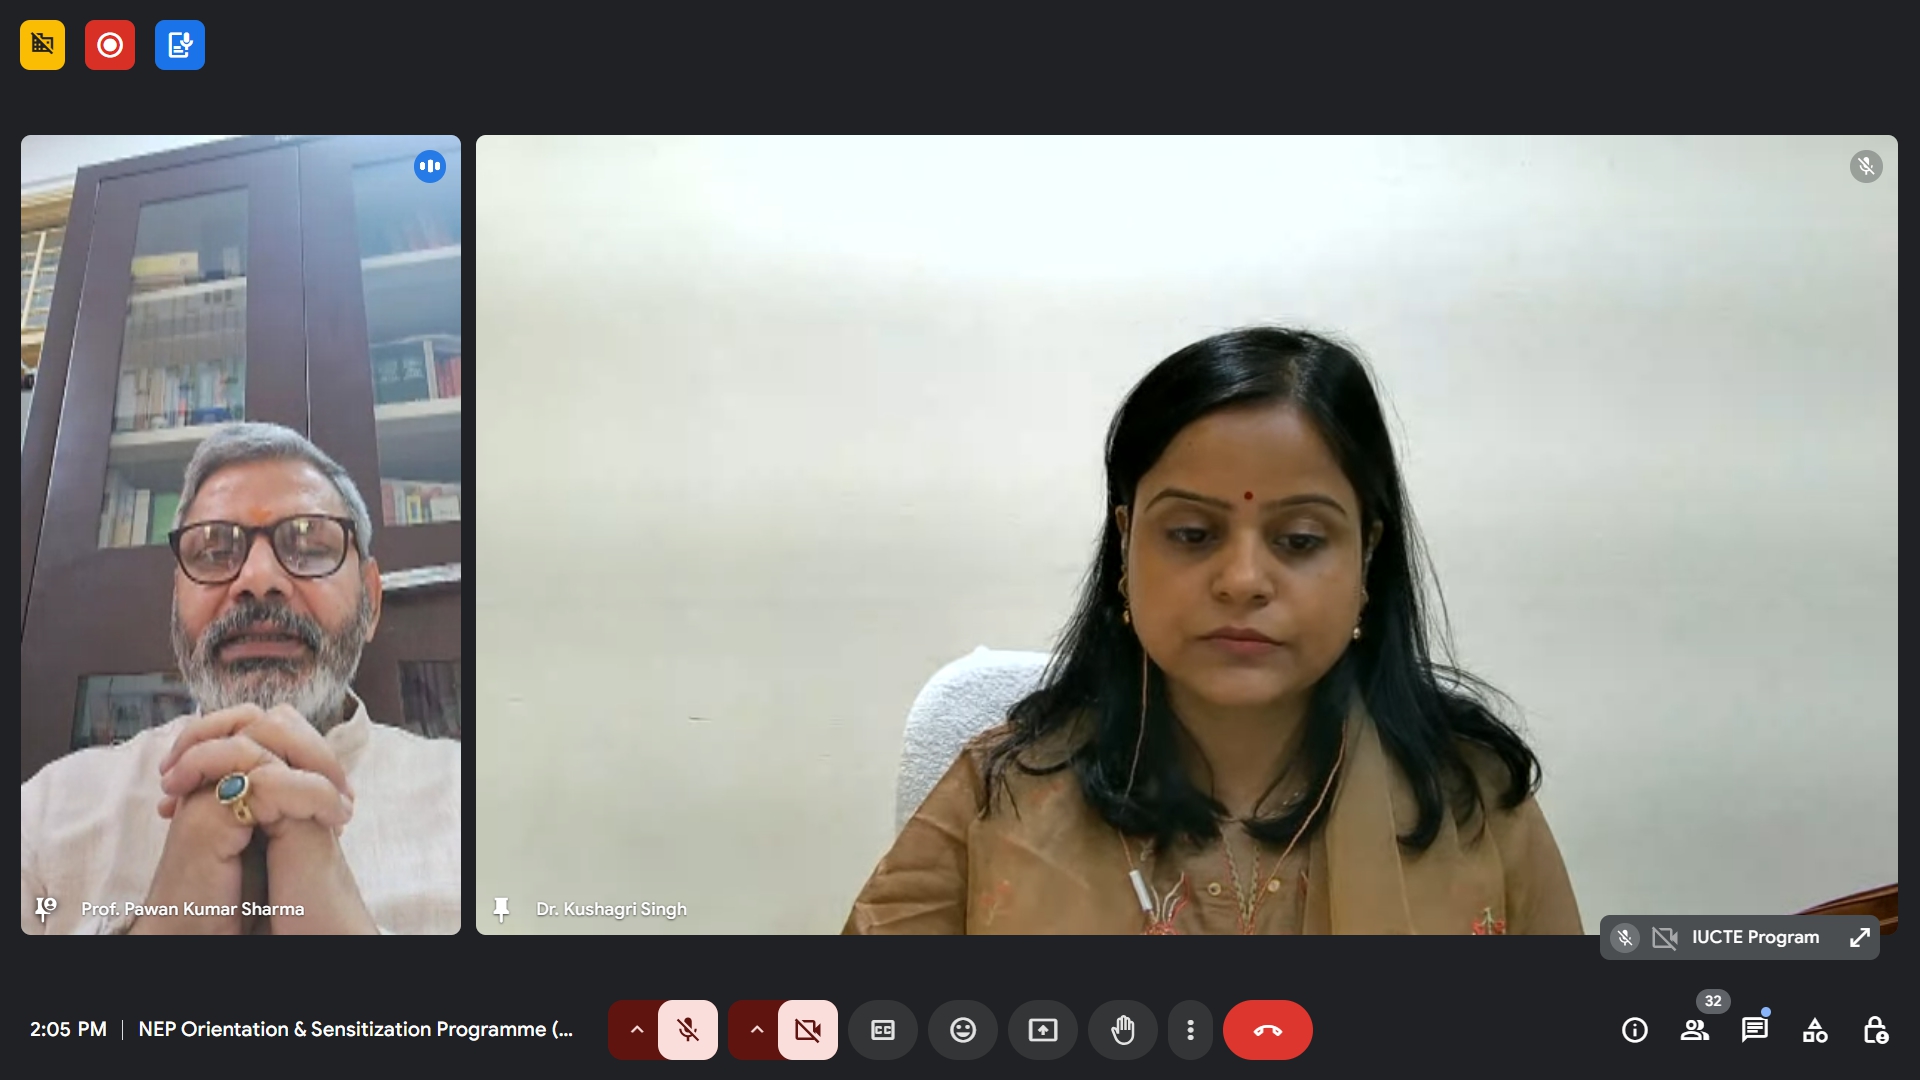Screen dimensions: 1920x1080
Task: Open the Activities shapes icon
Action: 1815,1030
